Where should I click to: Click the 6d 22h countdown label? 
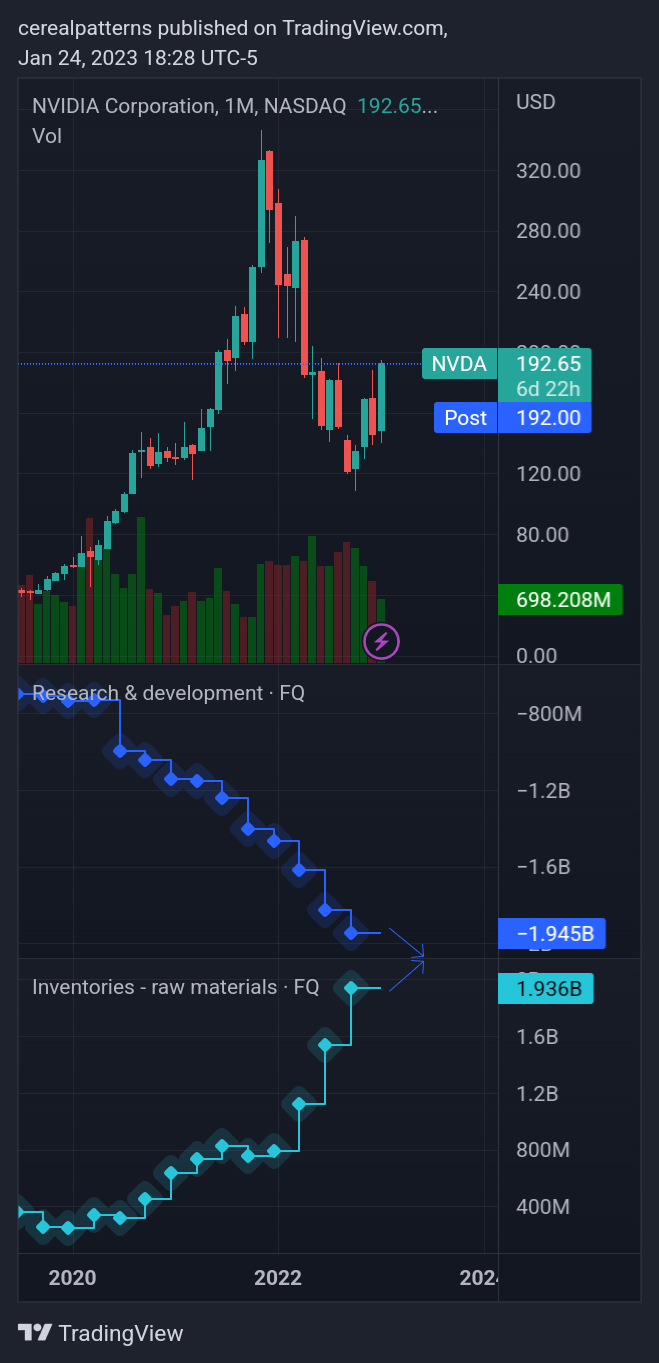547,389
